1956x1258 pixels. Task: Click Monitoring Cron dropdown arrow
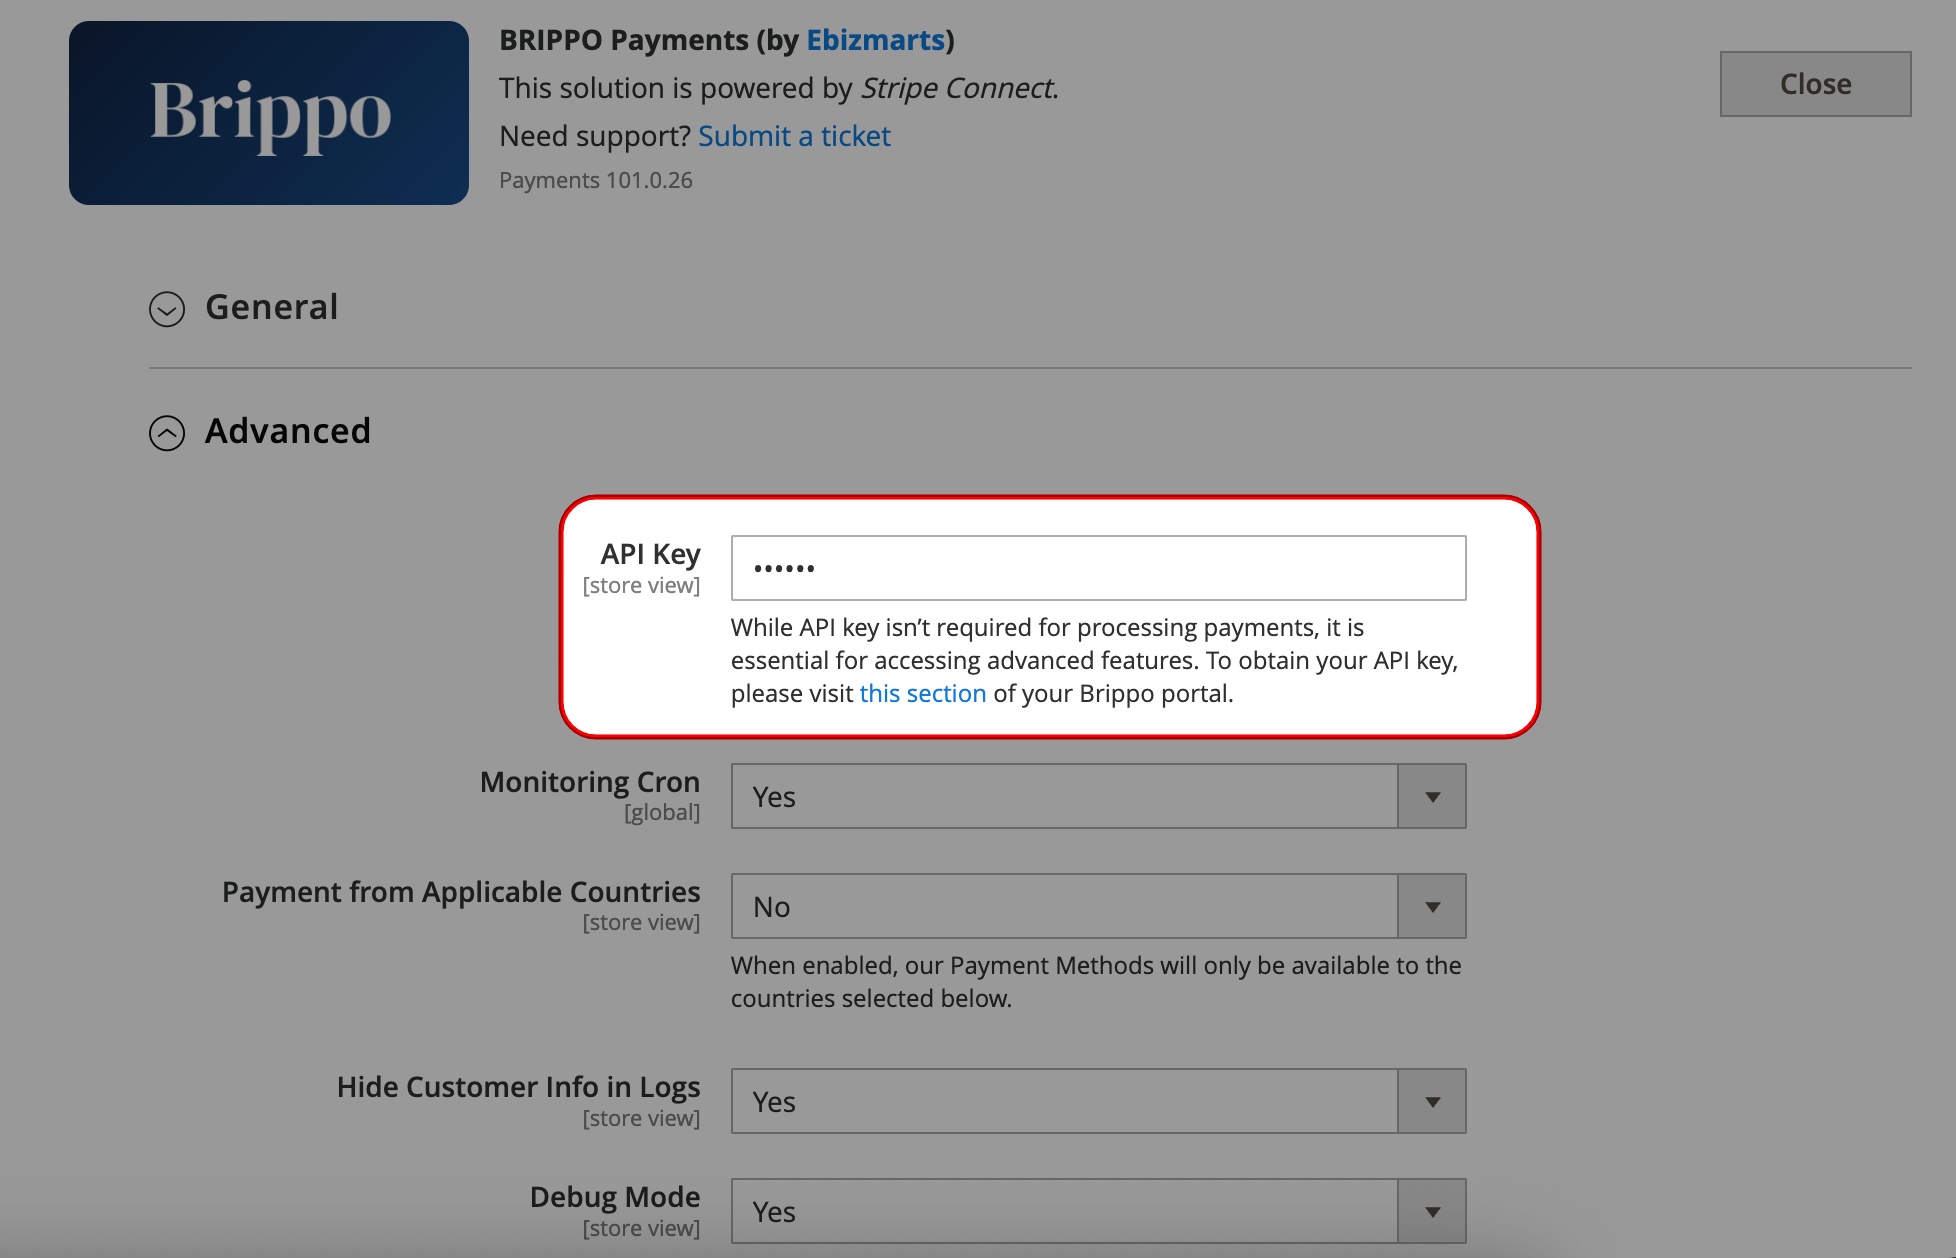[1432, 797]
